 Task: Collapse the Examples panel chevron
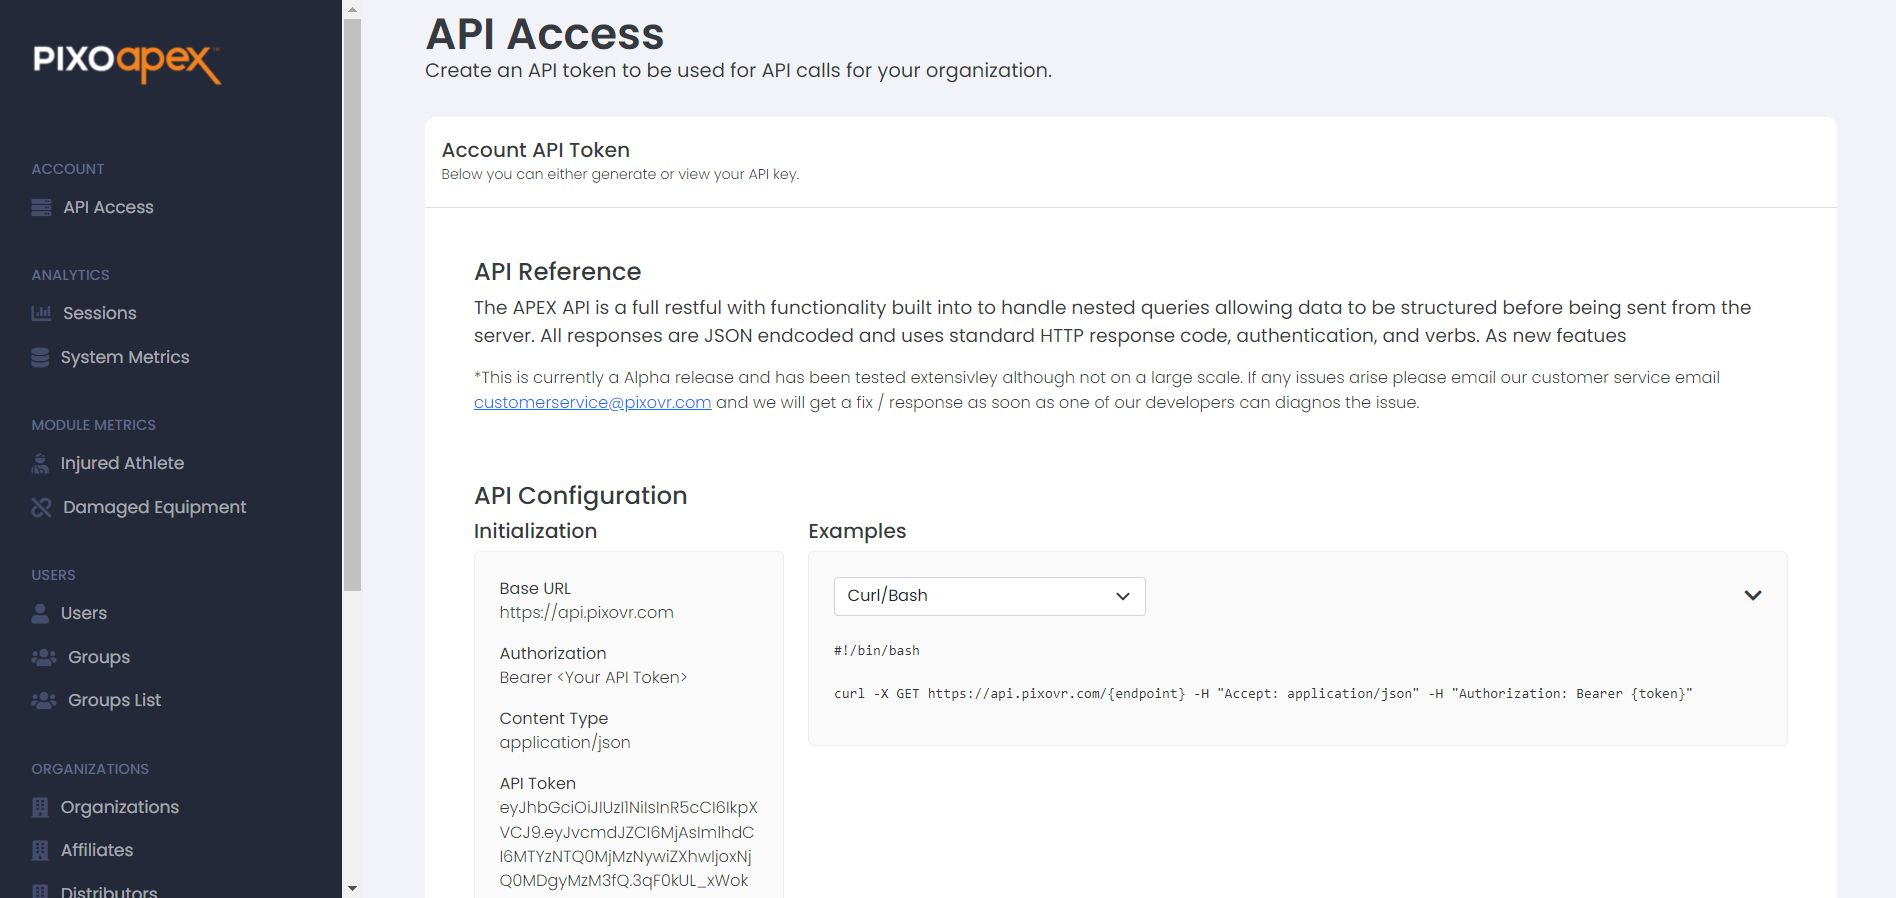(x=1752, y=596)
